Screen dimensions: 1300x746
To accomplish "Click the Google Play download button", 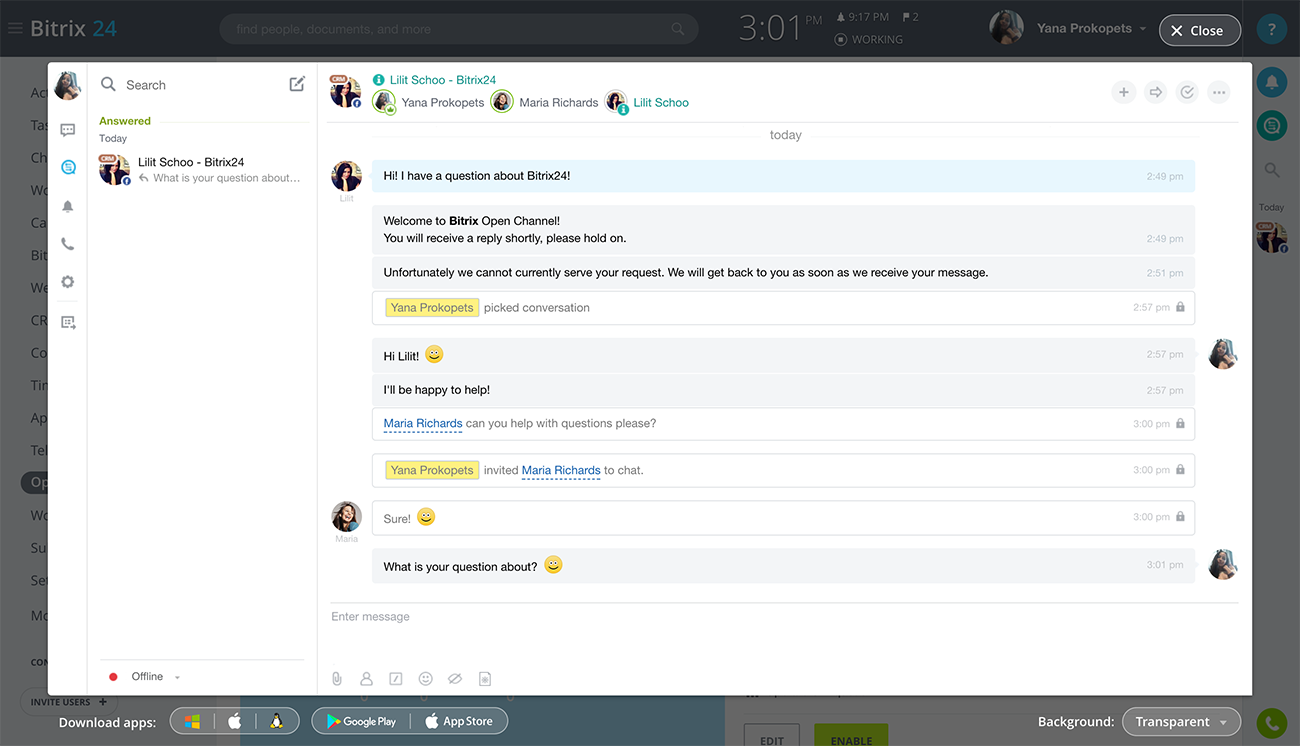I will coord(361,722).
